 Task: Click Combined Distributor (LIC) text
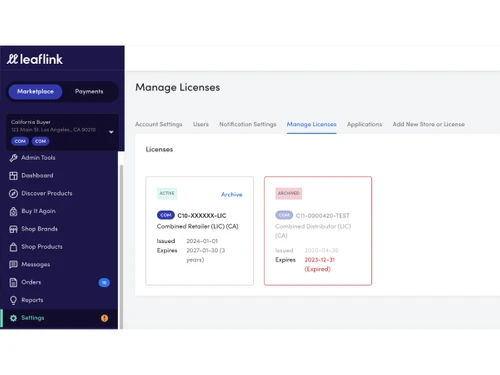pyautogui.click(x=313, y=226)
